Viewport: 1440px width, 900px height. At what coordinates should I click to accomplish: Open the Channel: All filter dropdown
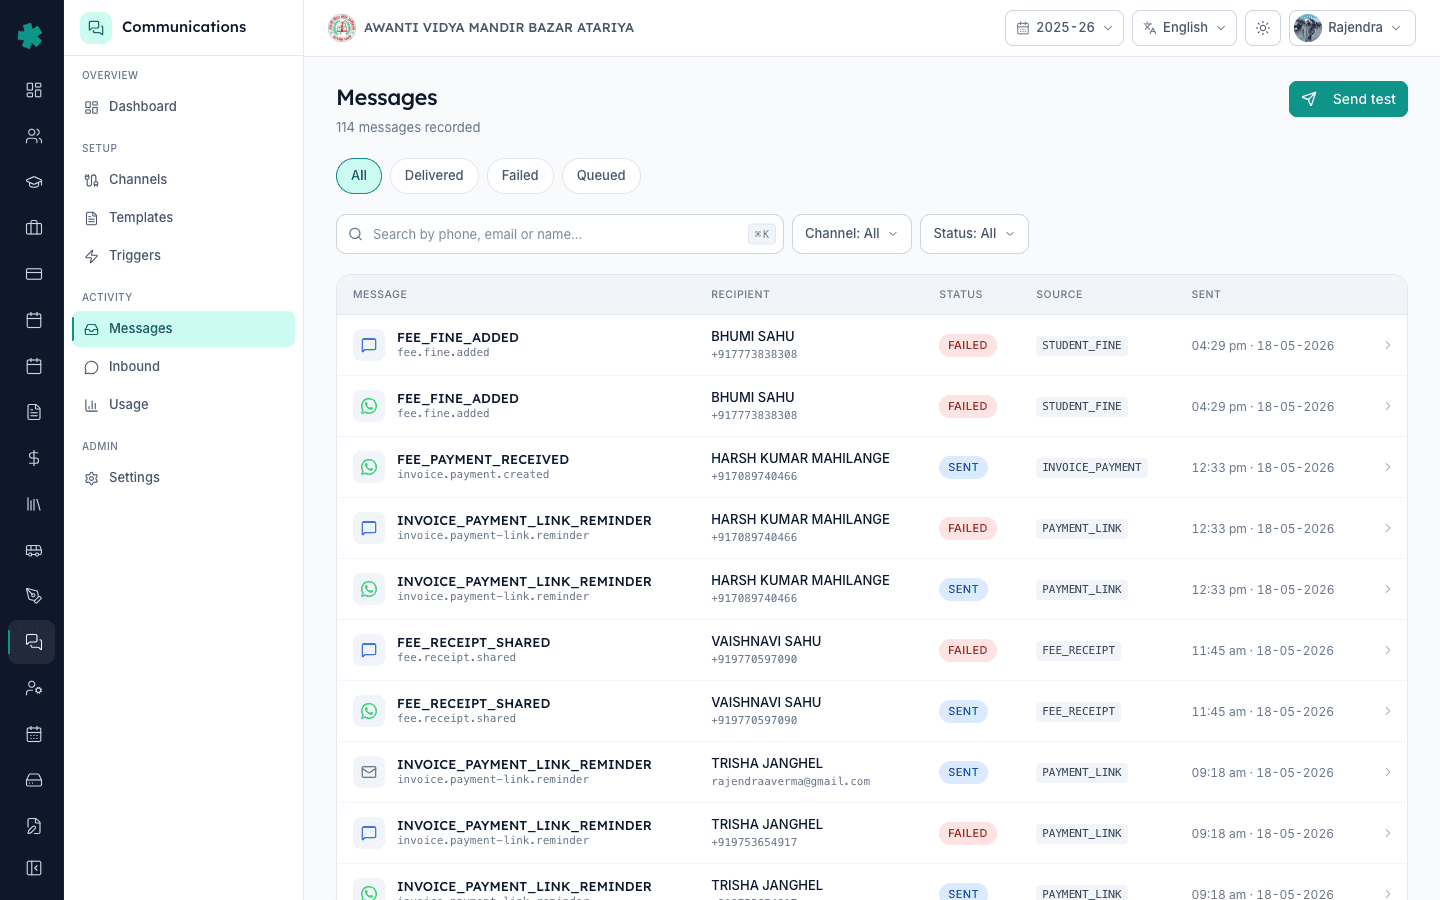tap(852, 234)
